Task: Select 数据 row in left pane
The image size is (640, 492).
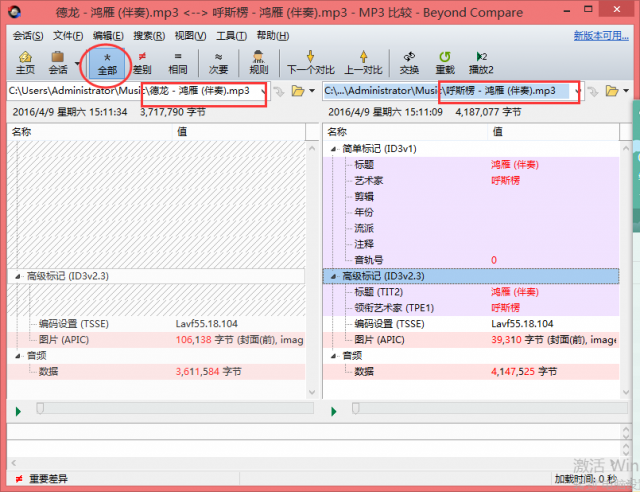Action: click(x=156, y=372)
